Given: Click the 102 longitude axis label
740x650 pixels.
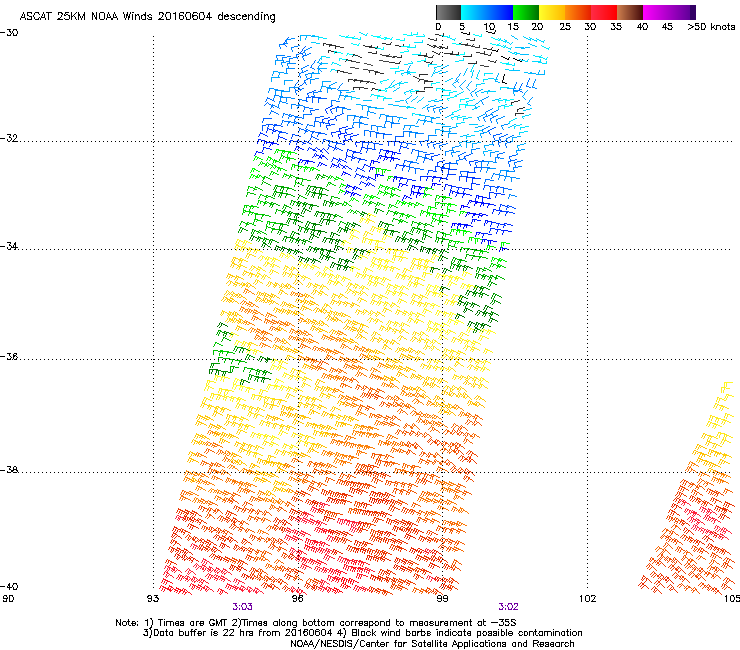Looking at the screenshot, I should tap(587, 599).
